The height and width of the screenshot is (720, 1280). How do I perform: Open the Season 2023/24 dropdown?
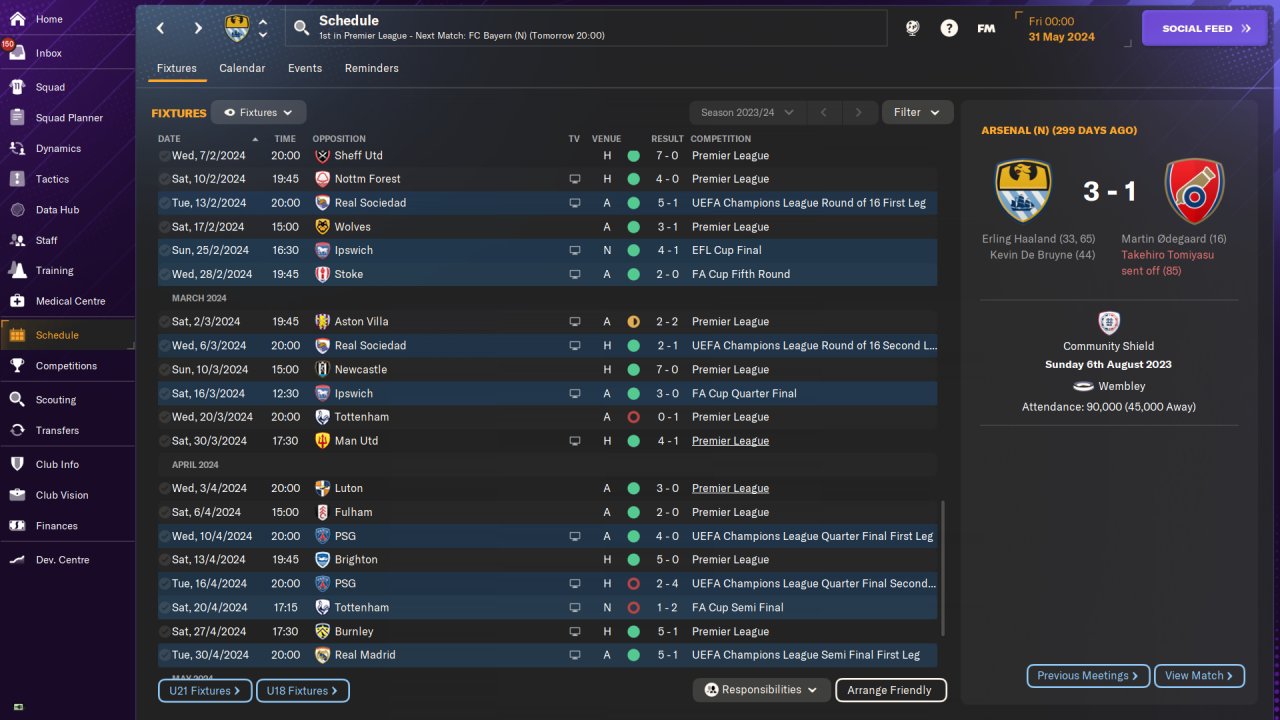747,113
